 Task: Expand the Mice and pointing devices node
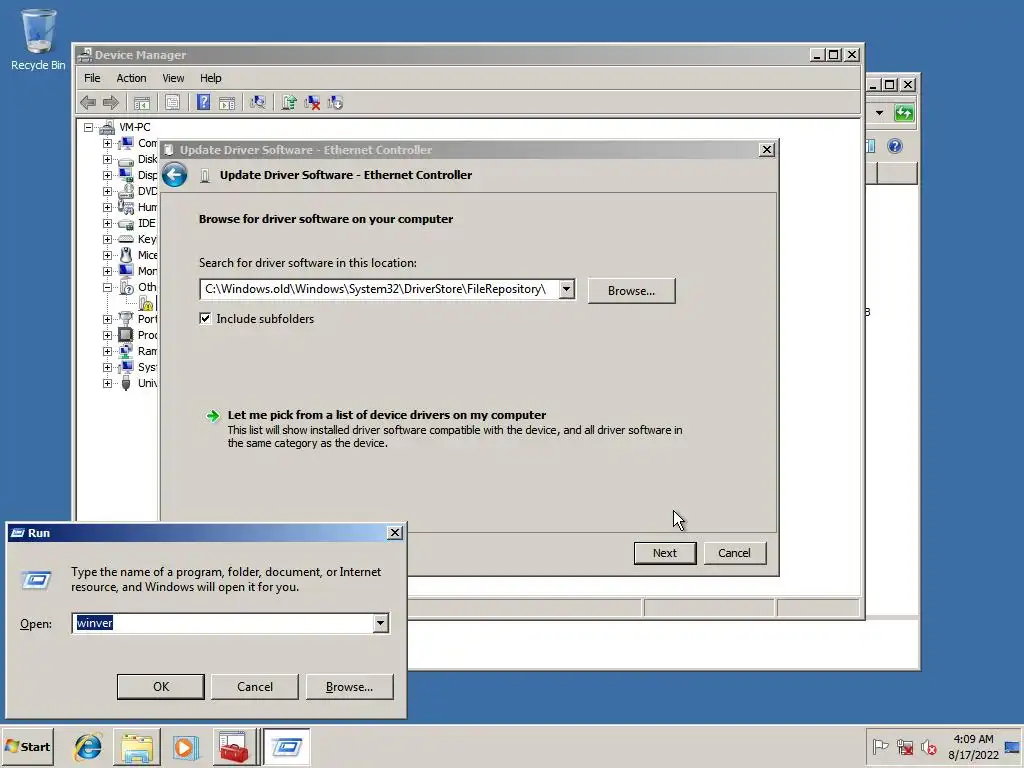pyautogui.click(x=107, y=255)
